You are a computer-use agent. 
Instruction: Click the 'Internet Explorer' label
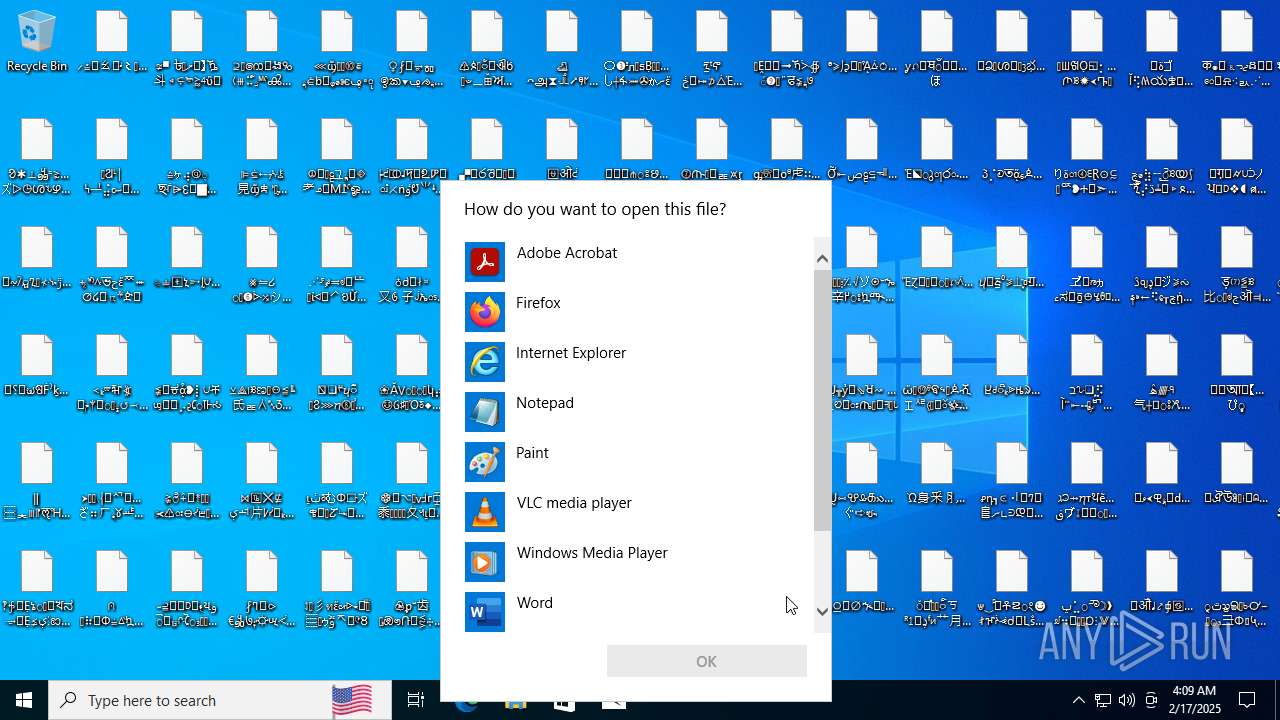tap(571, 353)
